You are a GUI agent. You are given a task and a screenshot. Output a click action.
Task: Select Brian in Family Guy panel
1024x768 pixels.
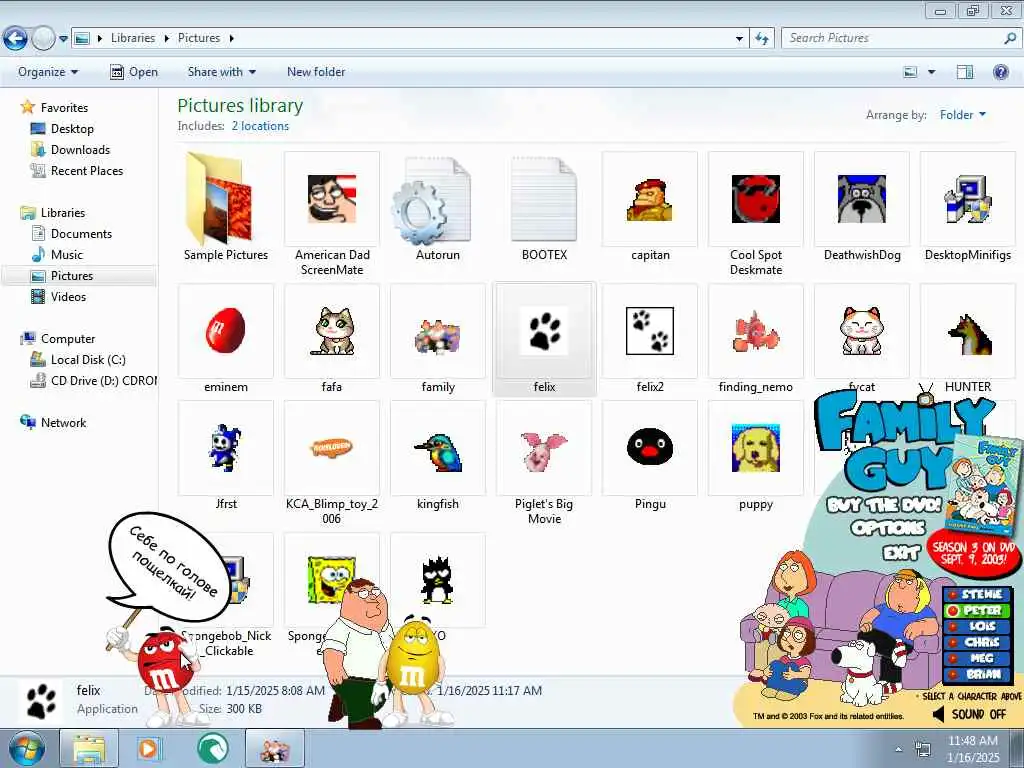pos(977,674)
